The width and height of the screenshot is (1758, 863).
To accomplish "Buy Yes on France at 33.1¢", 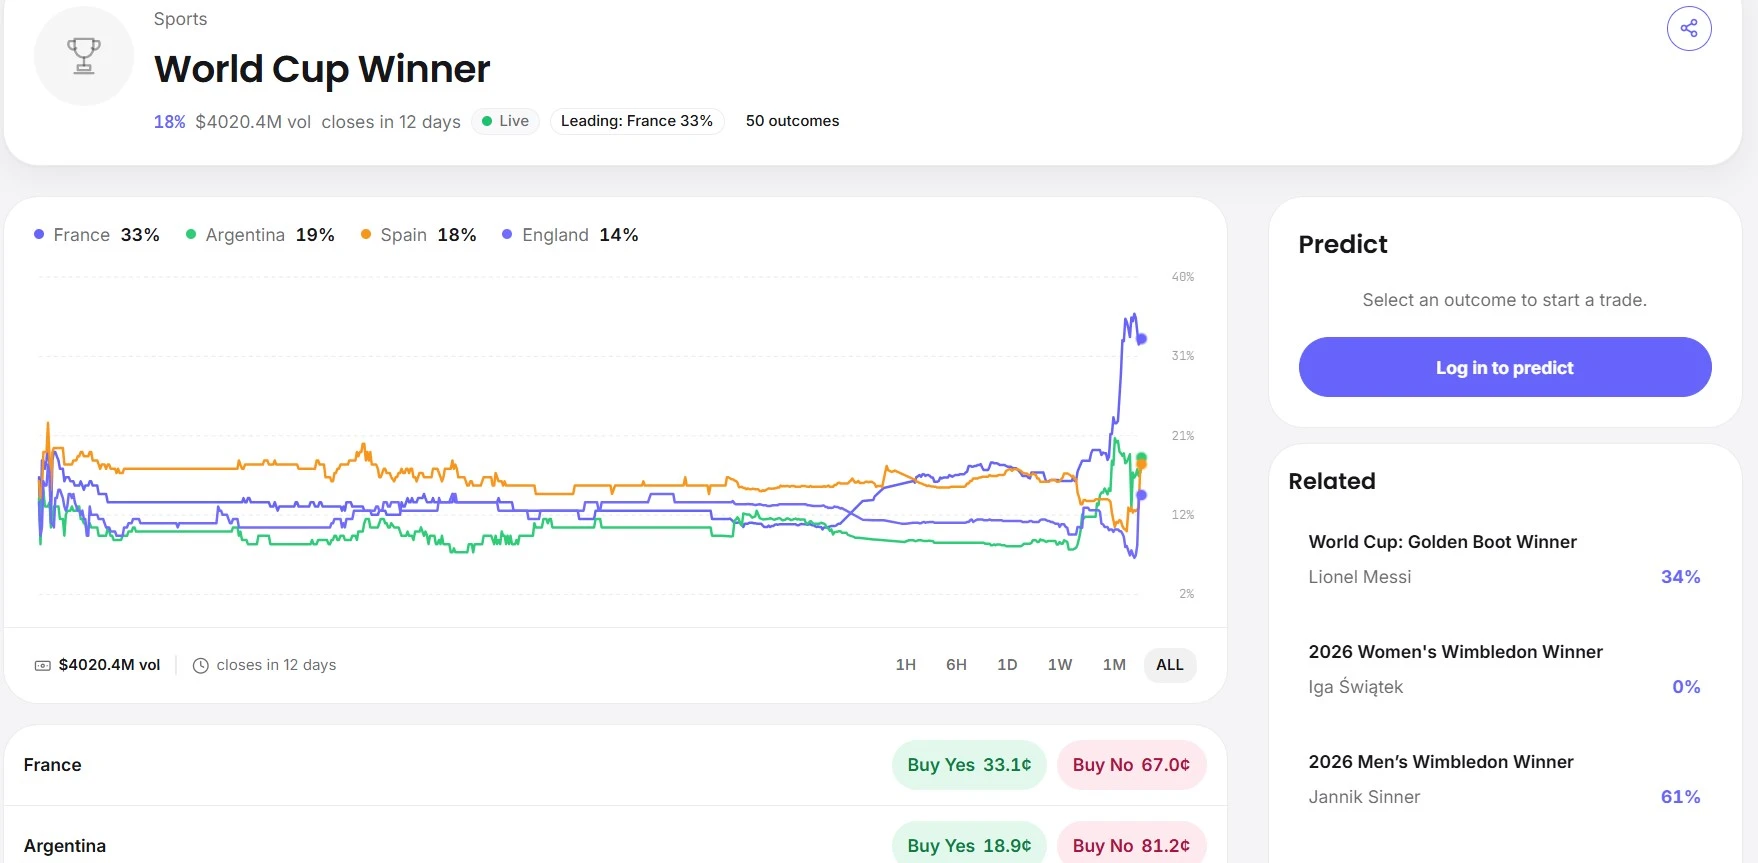I will (969, 765).
